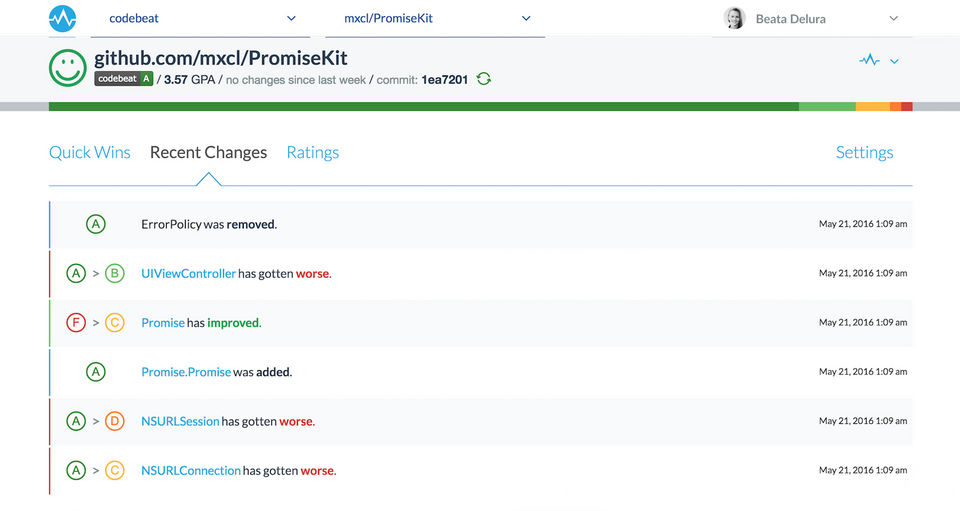960x511 pixels.
Task: Expand the Beata Delura user menu
Action: [x=893, y=18]
